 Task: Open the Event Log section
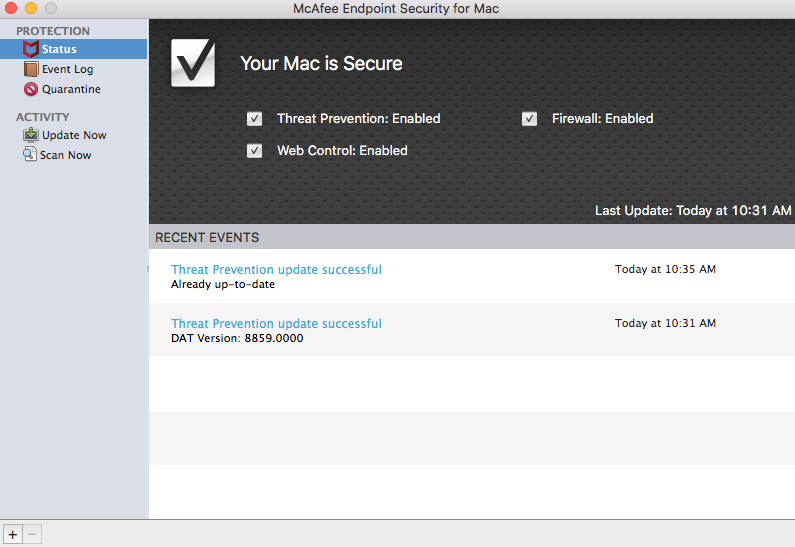pyautogui.click(x=67, y=69)
